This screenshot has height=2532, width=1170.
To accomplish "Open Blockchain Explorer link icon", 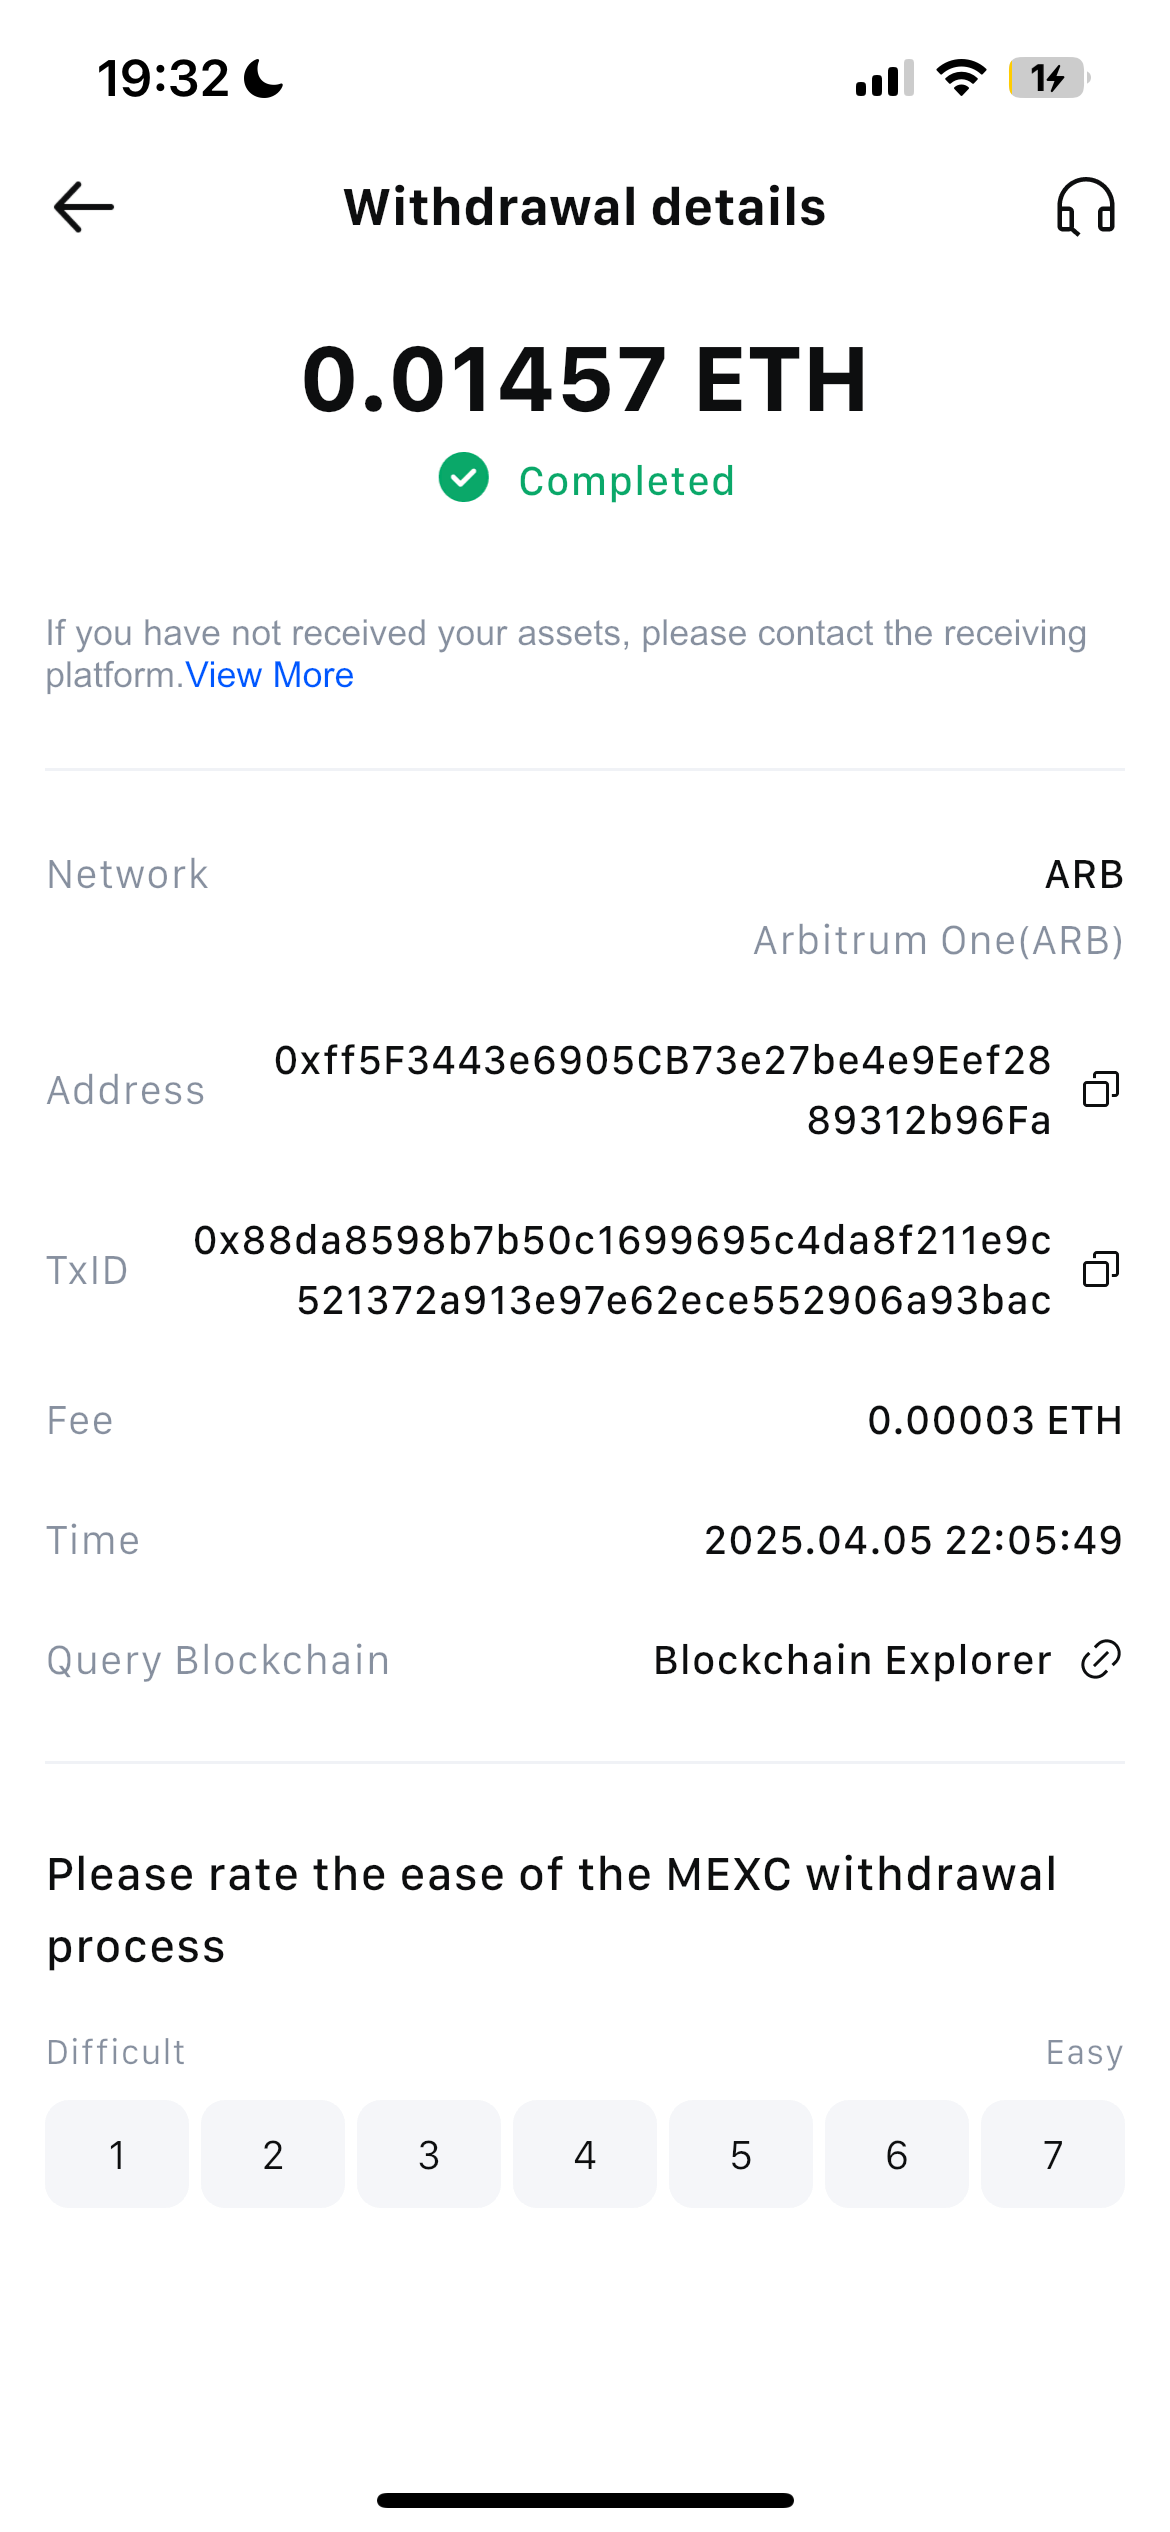I will point(1101,1660).
